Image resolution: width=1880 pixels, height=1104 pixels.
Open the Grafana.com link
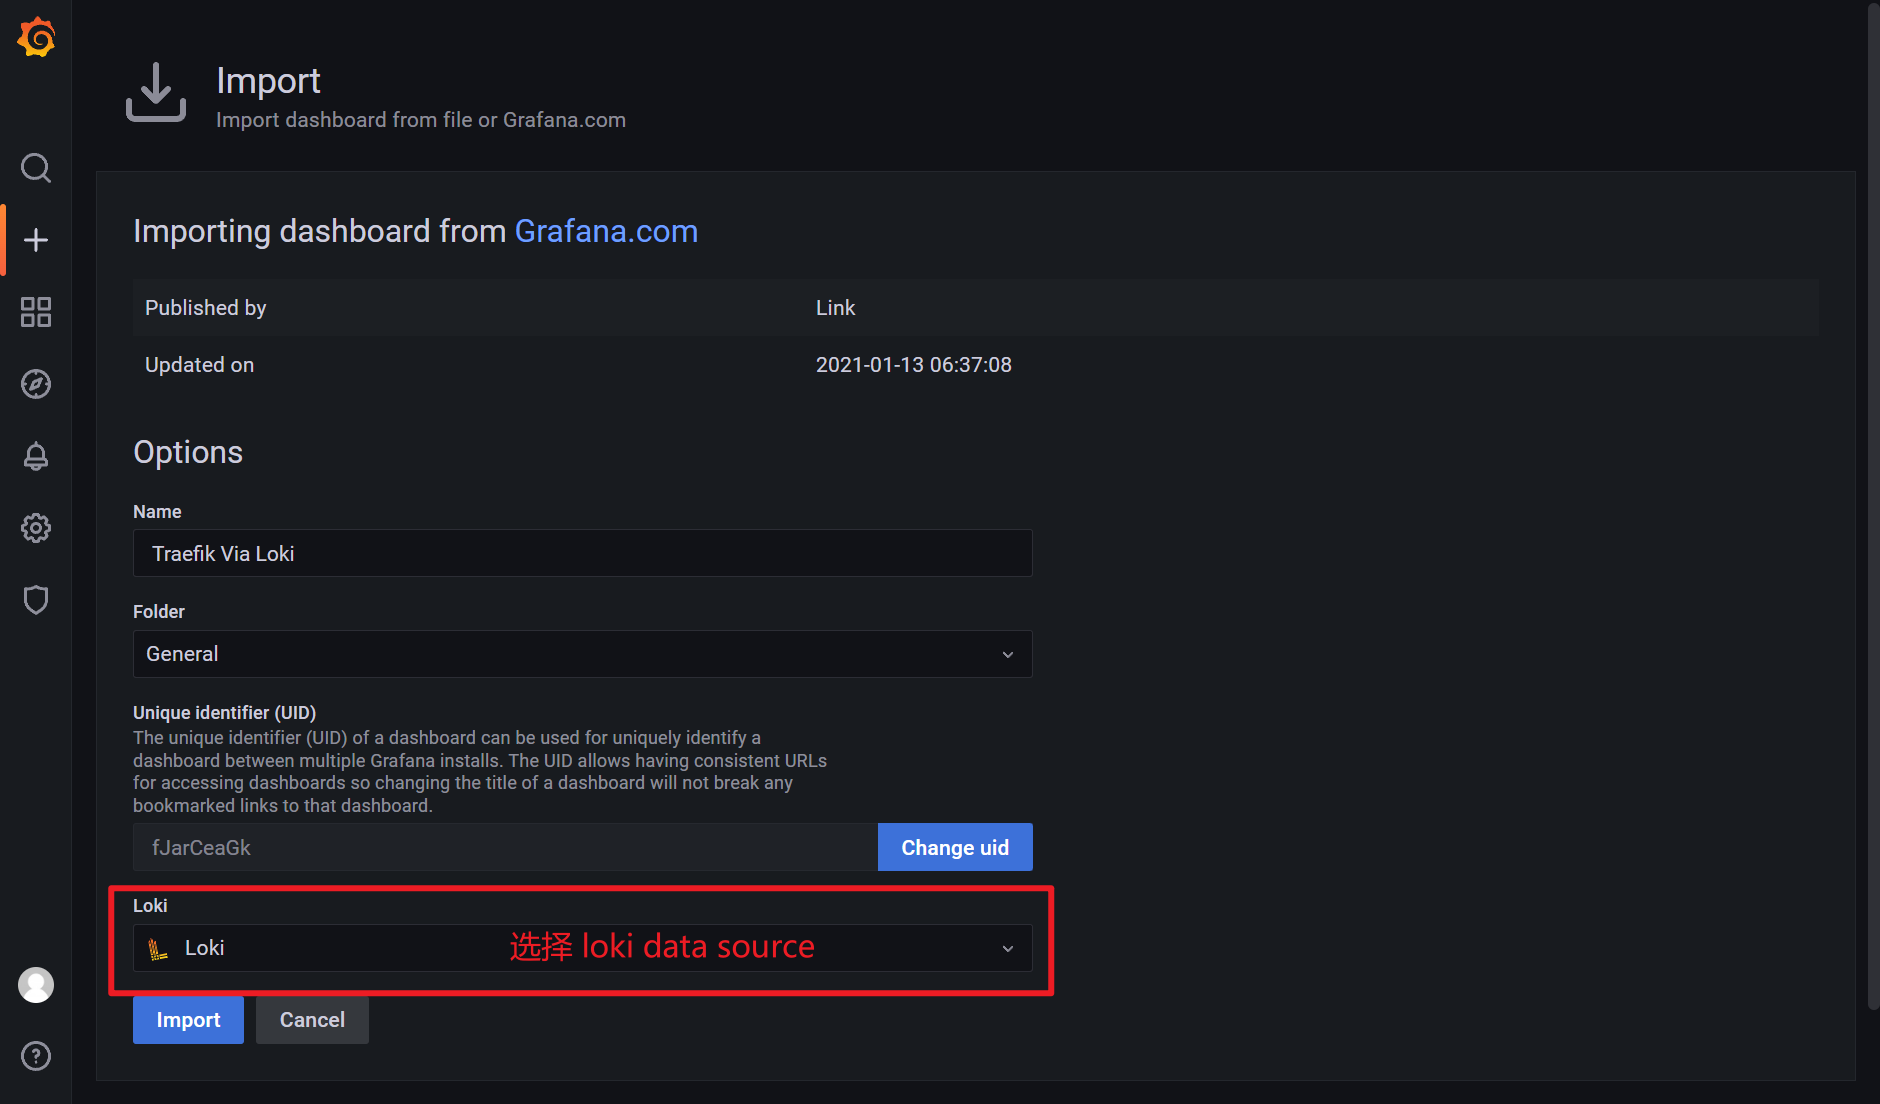[x=606, y=231]
